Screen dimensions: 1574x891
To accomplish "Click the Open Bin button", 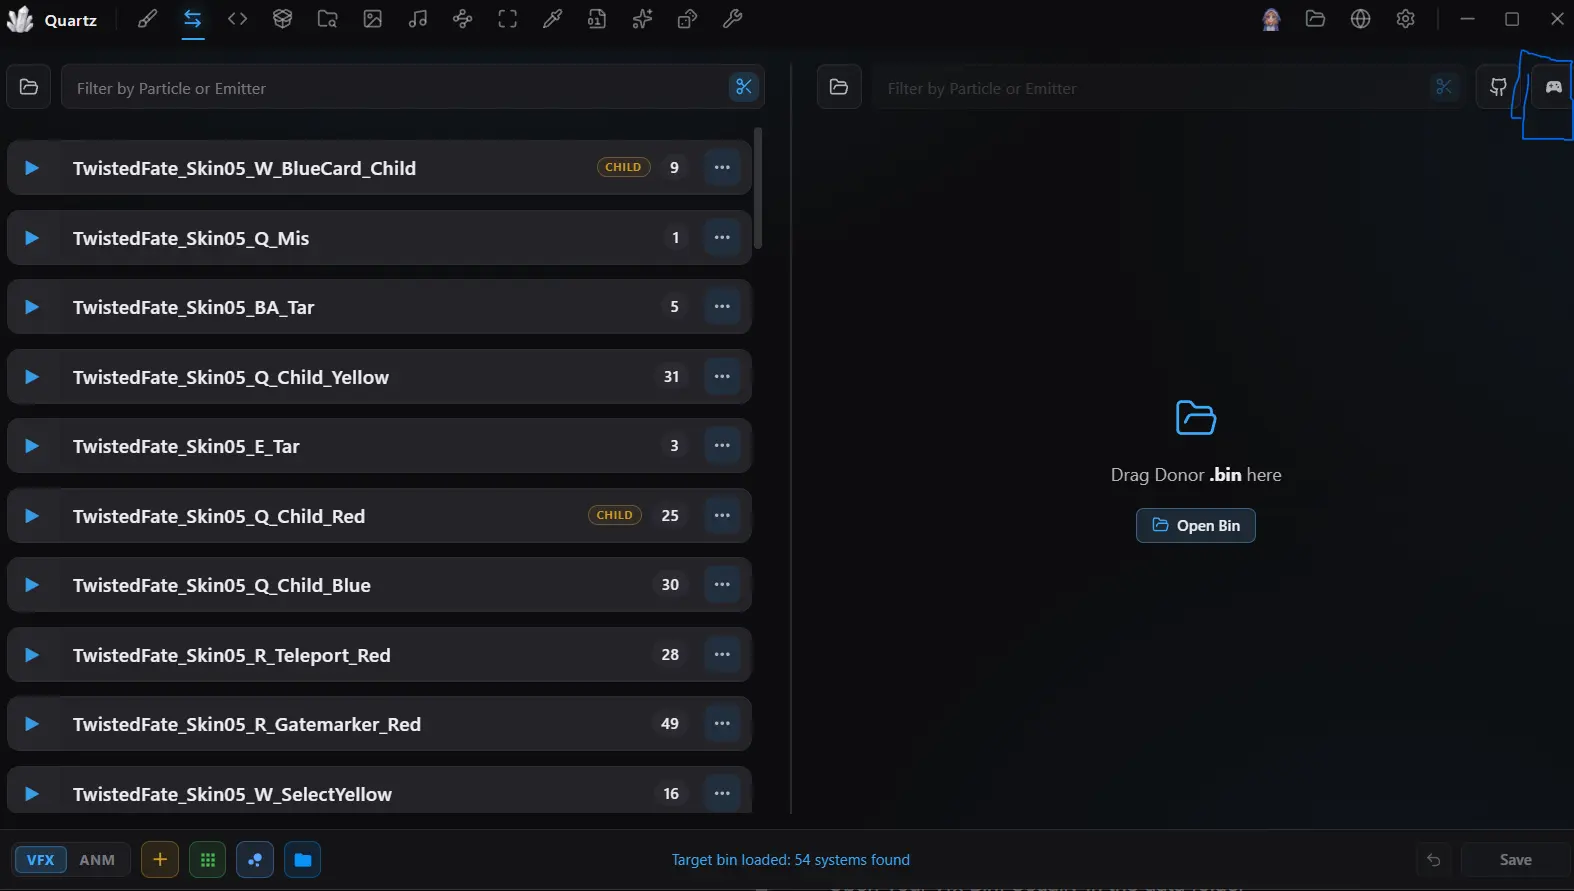I will [x=1195, y=525].
